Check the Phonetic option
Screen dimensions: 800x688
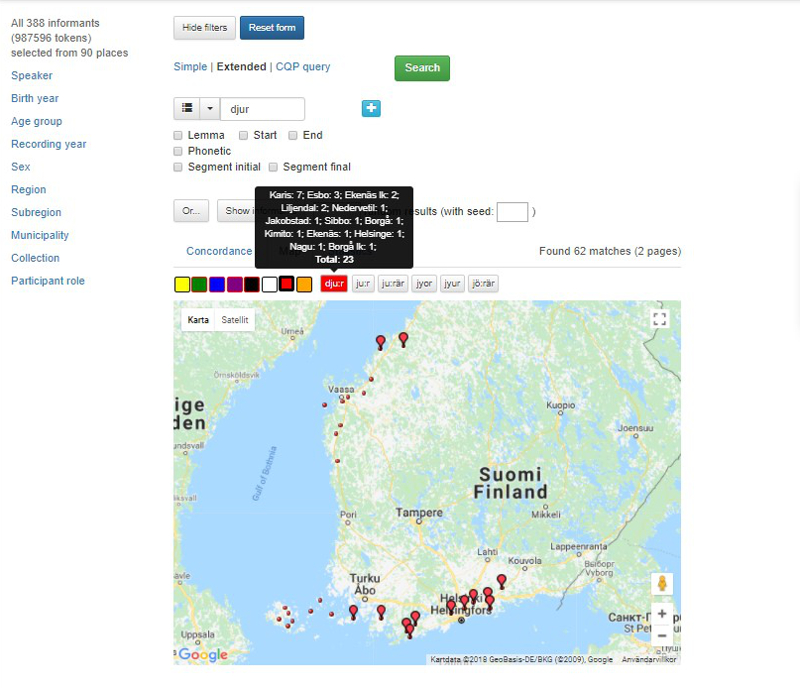(178, 151)
